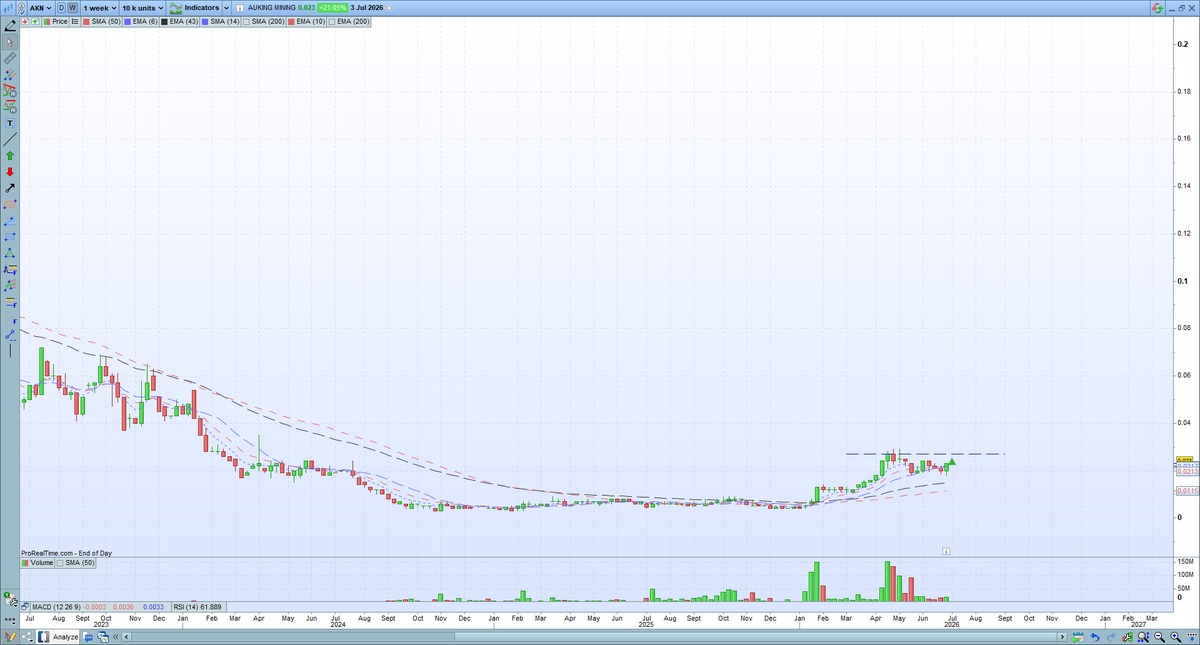Place a green up arrow marker

click(x=10, y=155)
